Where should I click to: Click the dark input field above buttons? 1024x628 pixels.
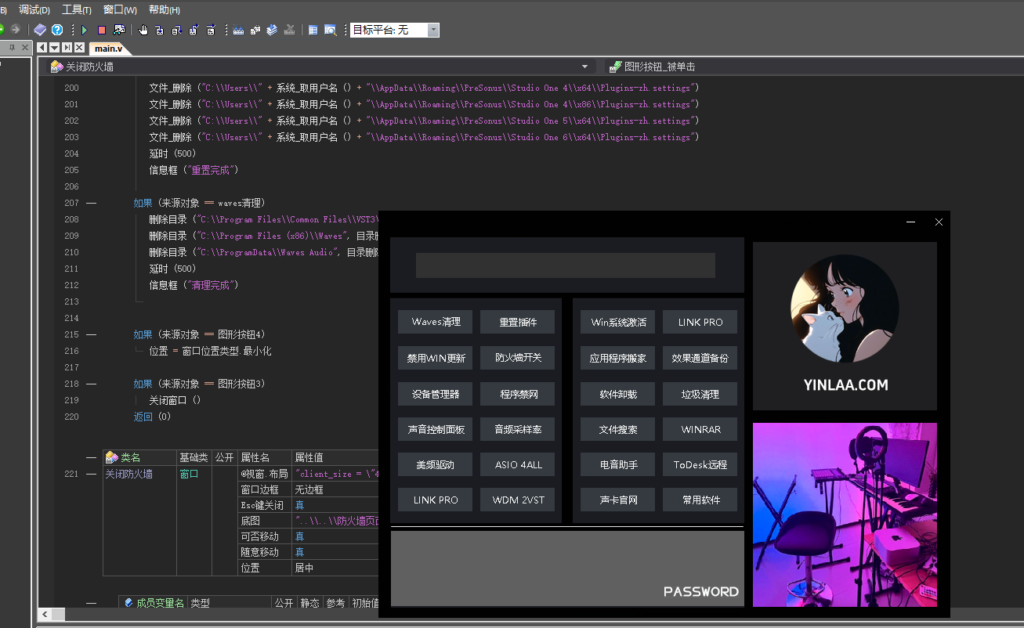[565, 265]
